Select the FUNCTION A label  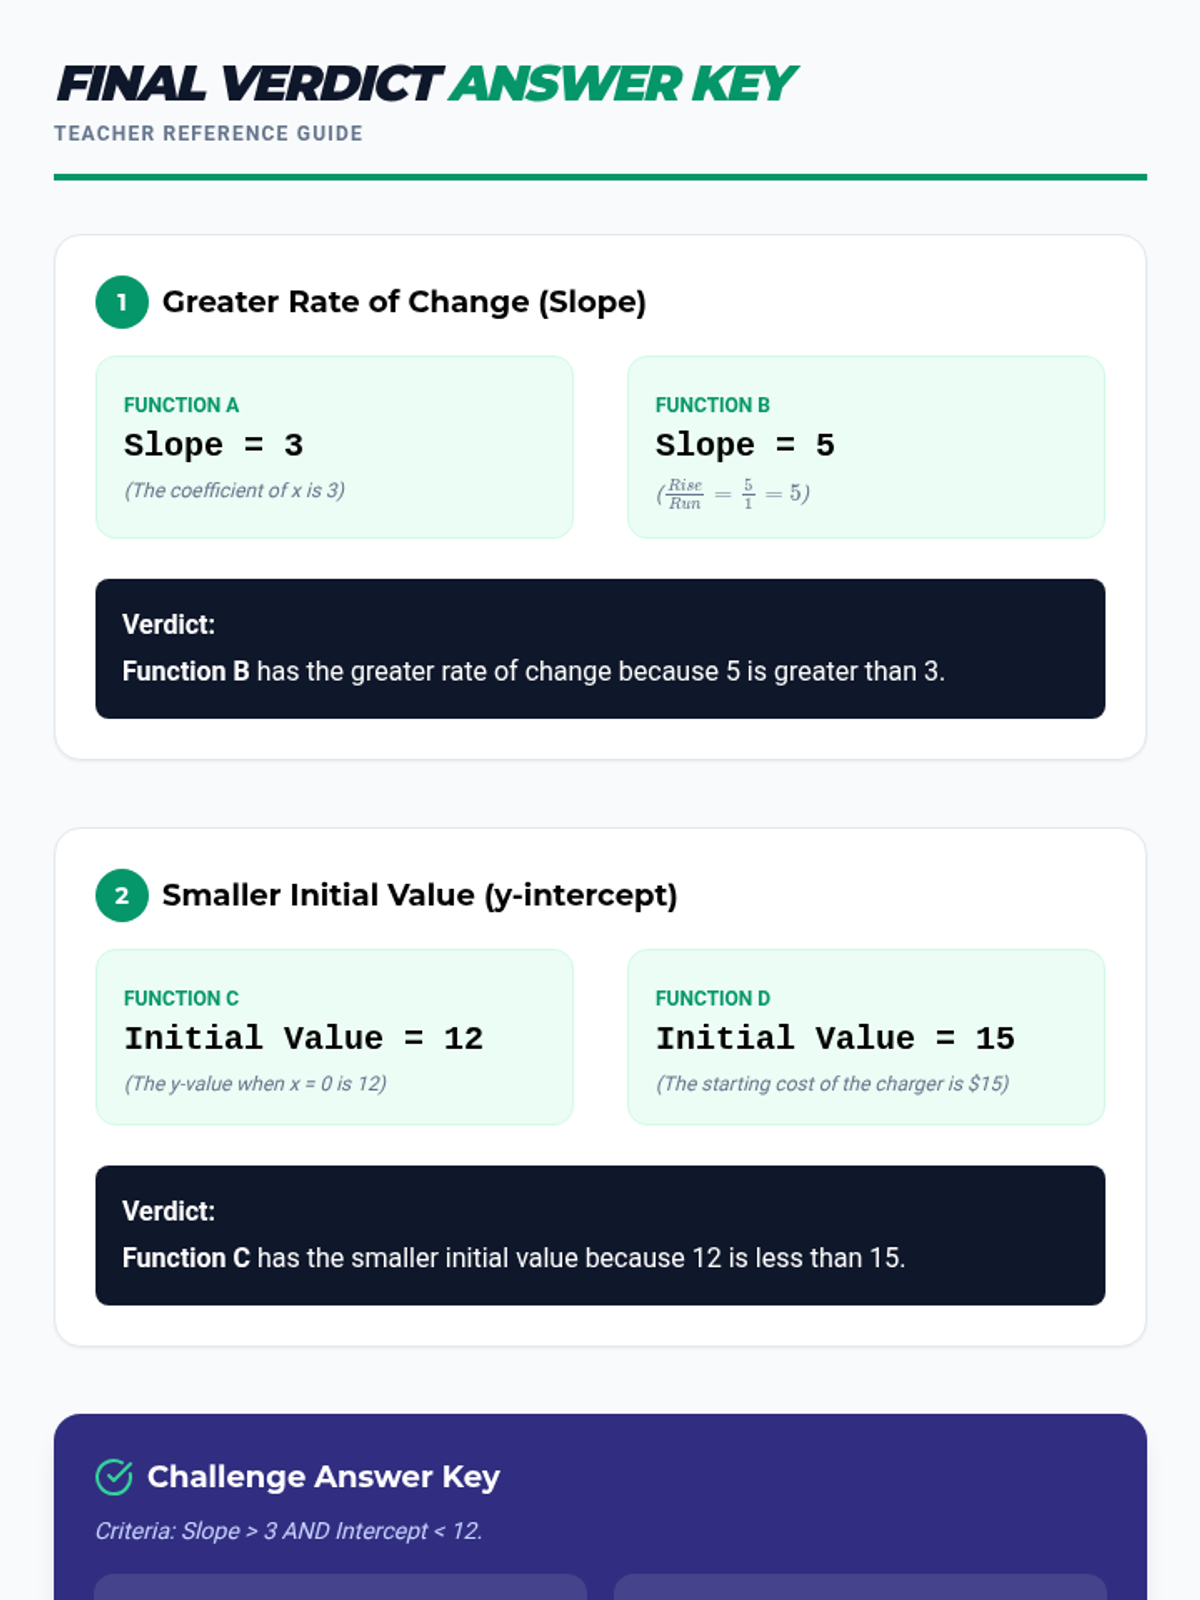[181, 405]
